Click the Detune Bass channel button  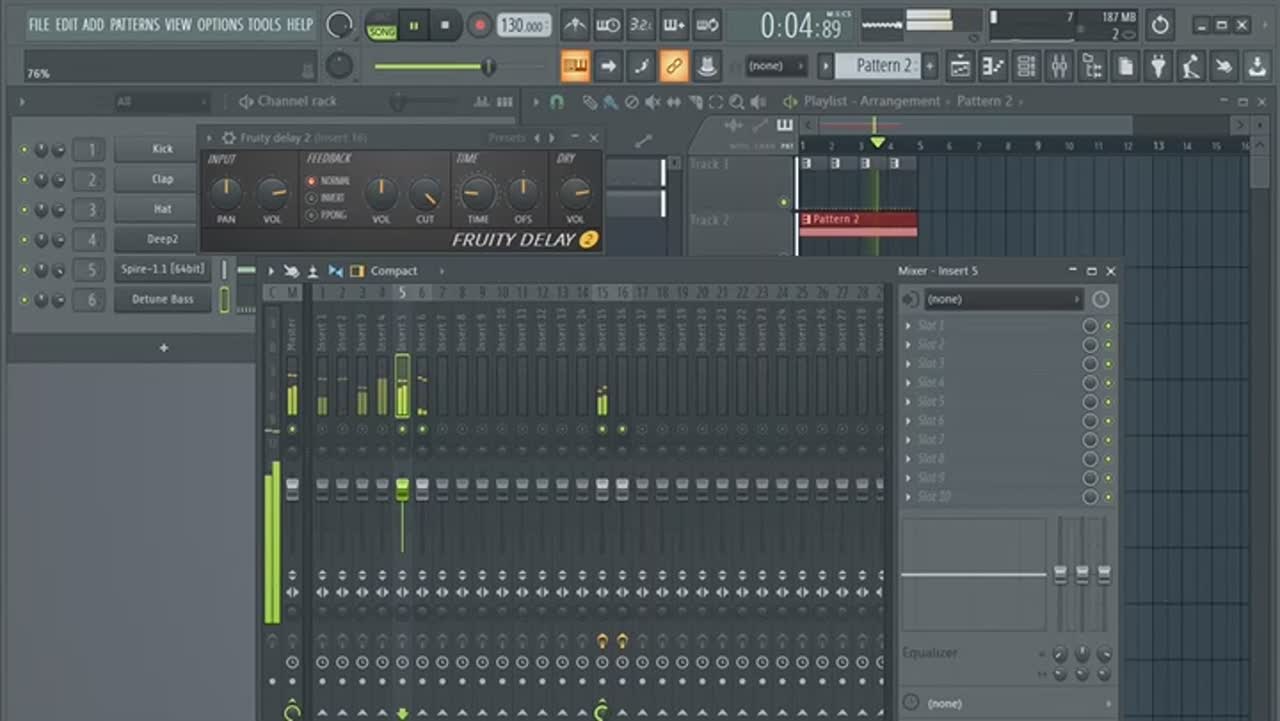coord(162,299)
